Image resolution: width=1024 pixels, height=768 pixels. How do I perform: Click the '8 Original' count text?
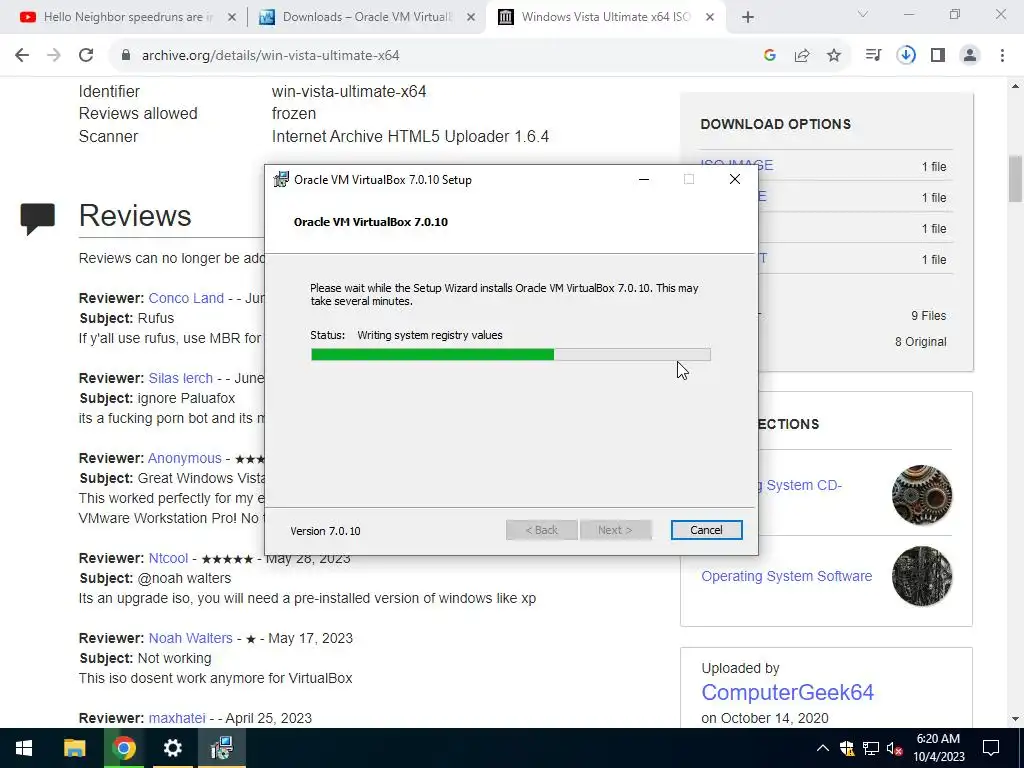[920, 342]
